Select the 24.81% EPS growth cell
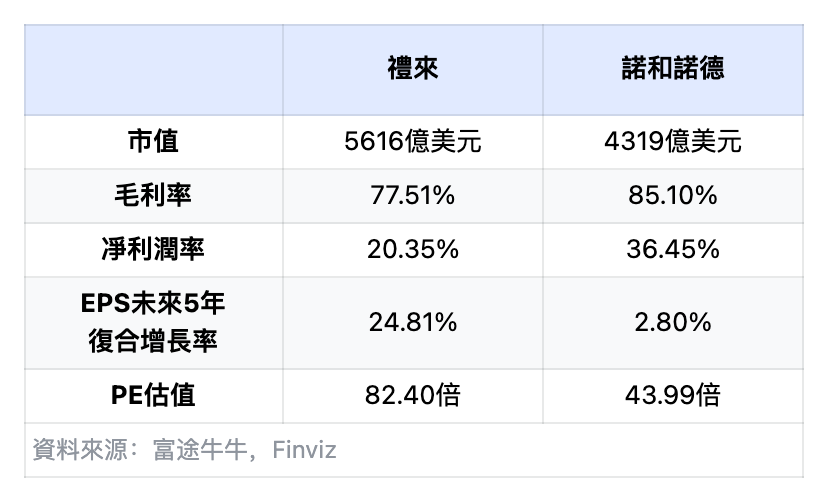The width and height of the screenshot is (828, 502). [x=412, y=322]
